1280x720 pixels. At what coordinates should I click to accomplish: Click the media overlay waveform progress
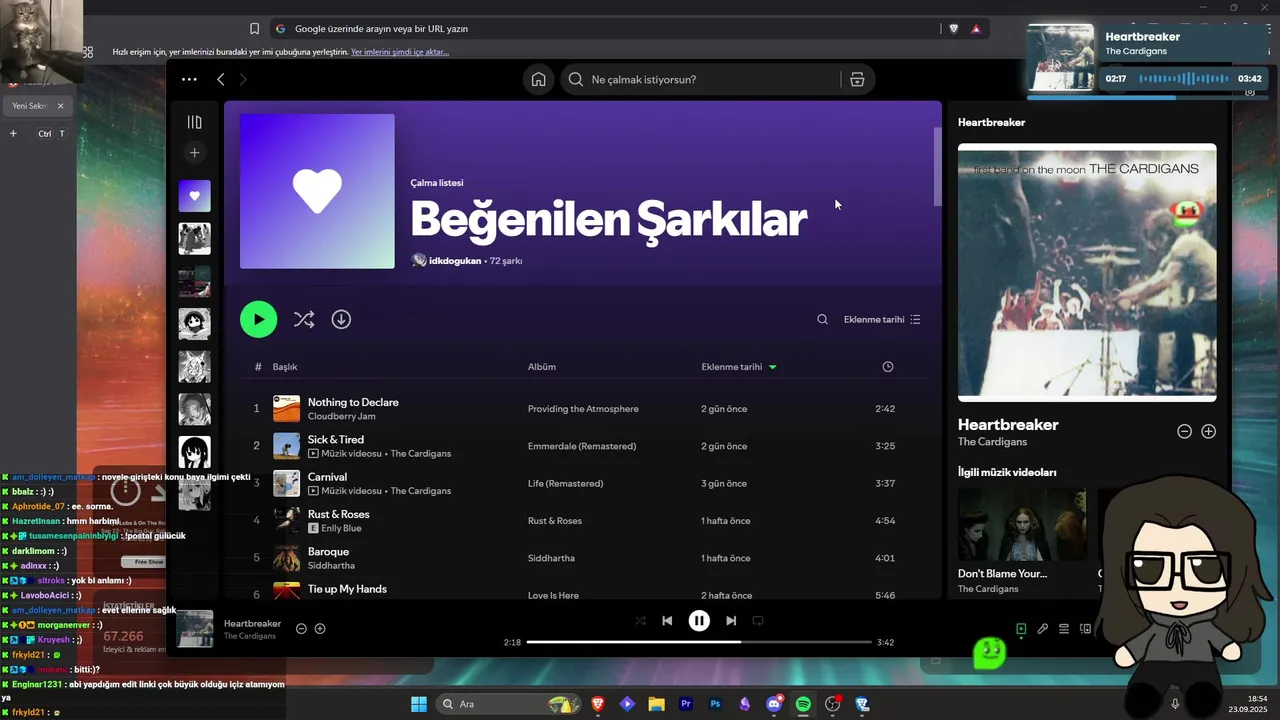1183,78
